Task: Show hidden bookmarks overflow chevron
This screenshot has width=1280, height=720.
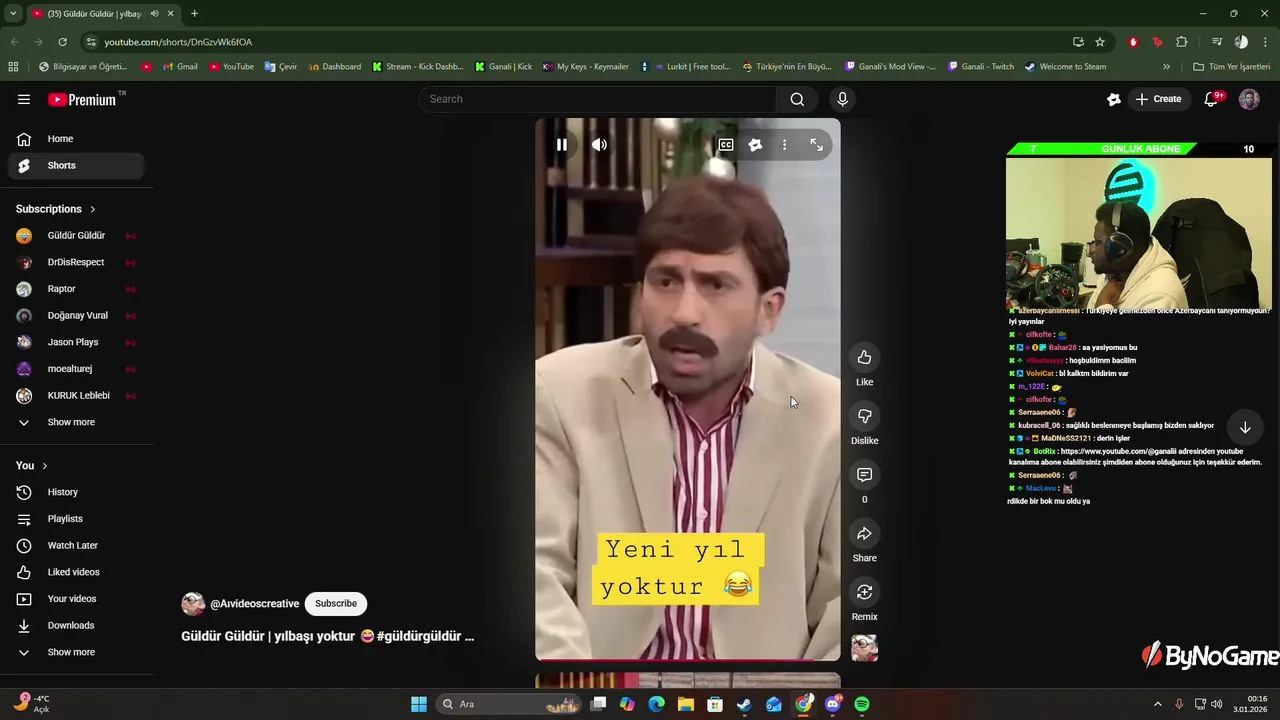Action: click(1166, 67)
